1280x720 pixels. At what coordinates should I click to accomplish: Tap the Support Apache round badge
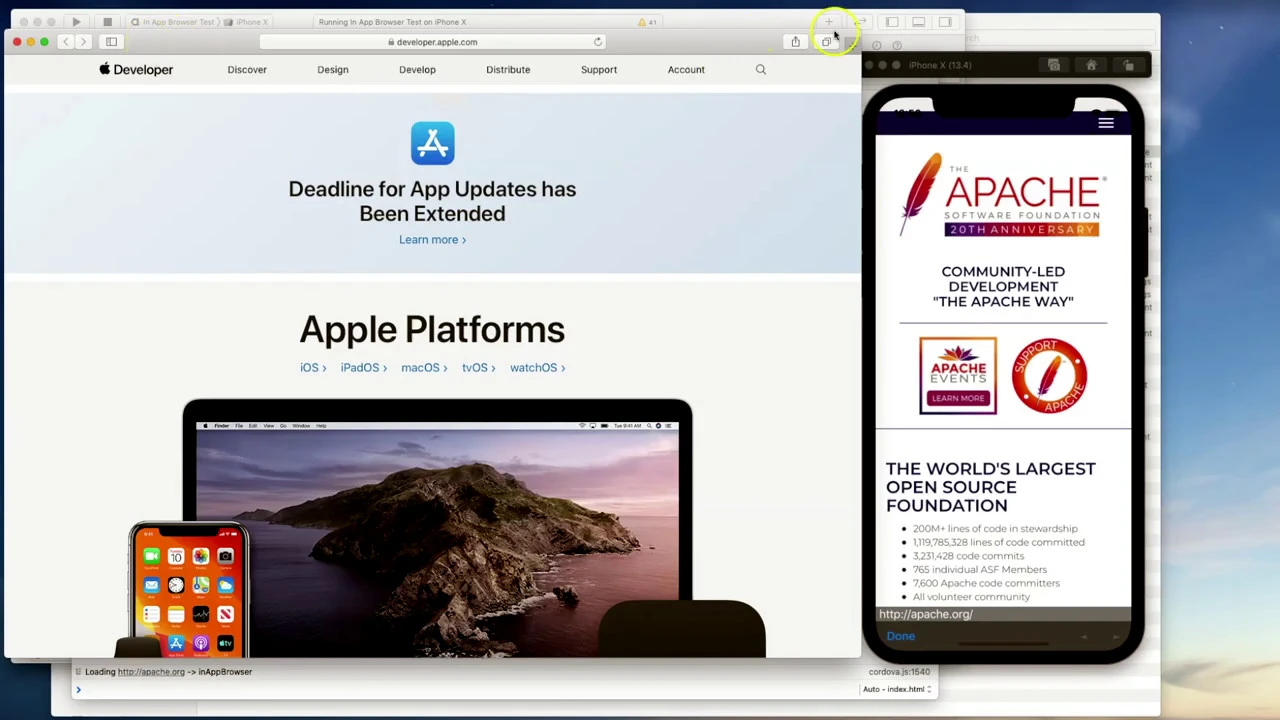pos(1049,375)
